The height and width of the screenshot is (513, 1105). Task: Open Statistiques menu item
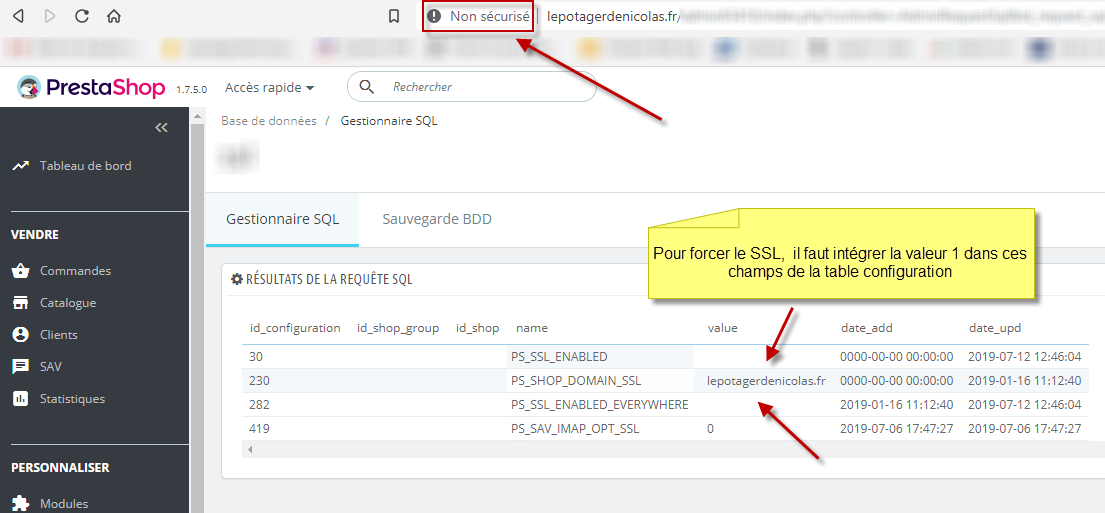[72, 398]
